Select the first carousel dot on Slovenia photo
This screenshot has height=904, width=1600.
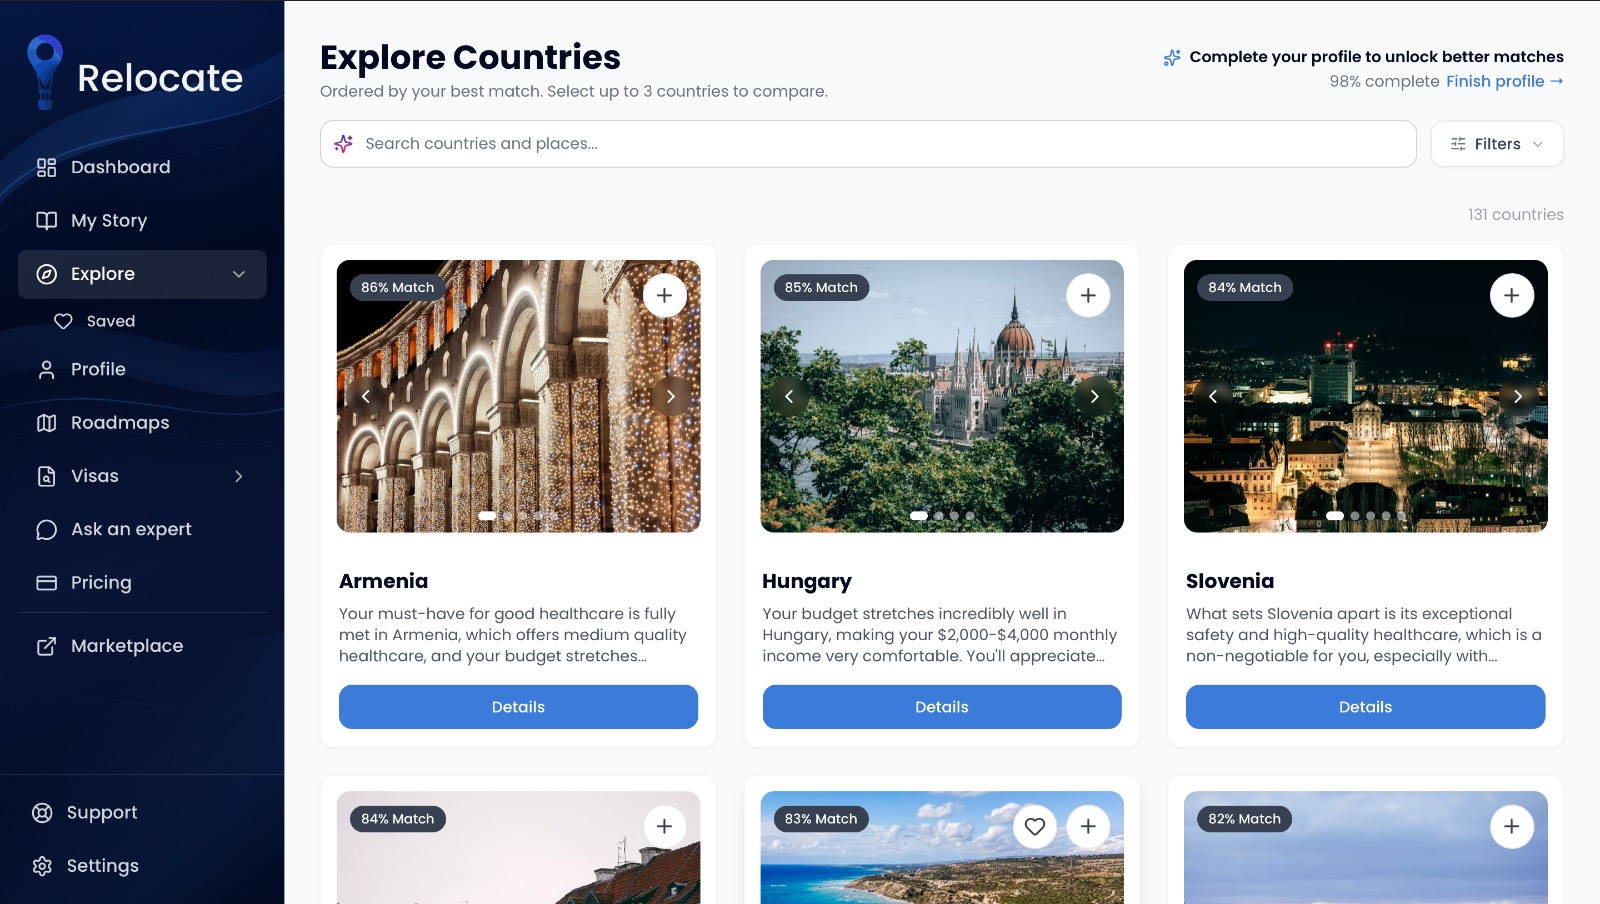(x=1335, y=516)
